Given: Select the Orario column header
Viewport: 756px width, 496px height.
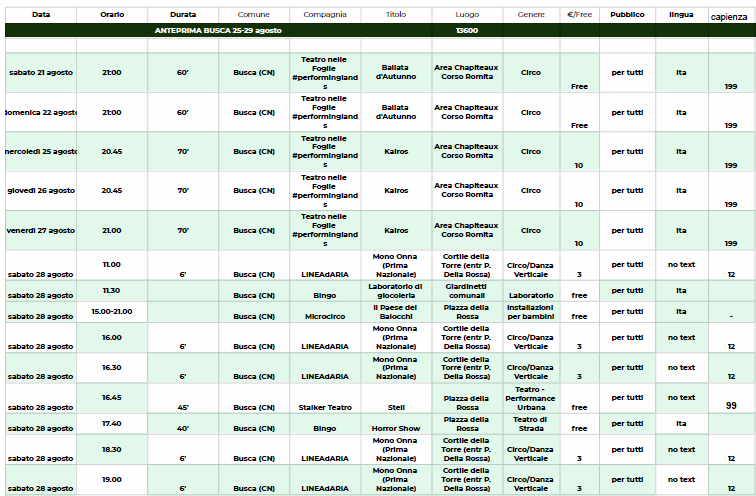Looking at the screenshot, I should (112, 15).
